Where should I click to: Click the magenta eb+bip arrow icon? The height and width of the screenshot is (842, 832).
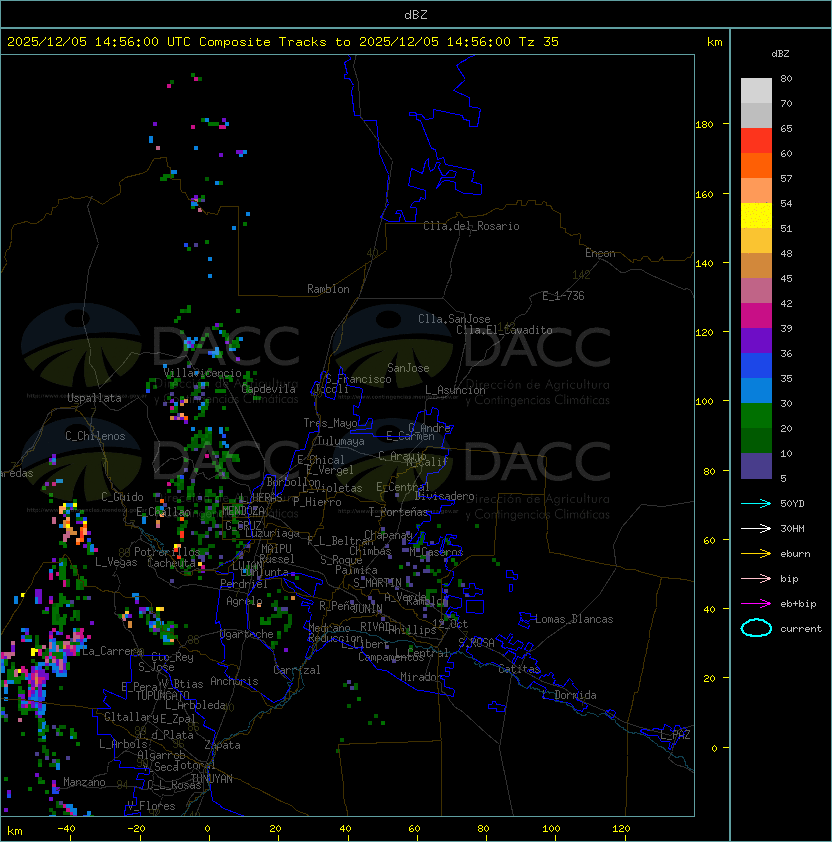[x=756, y=604]
